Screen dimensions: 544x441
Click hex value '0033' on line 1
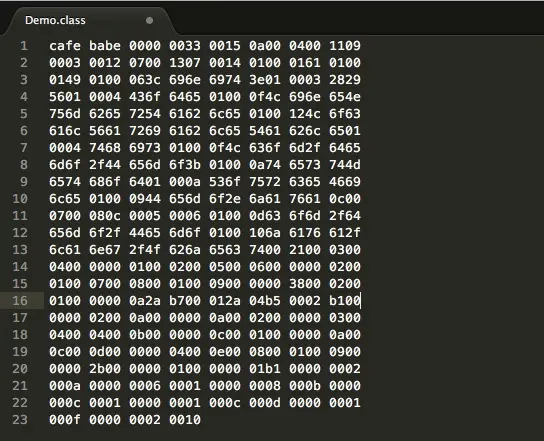click(x=185, y=45)
